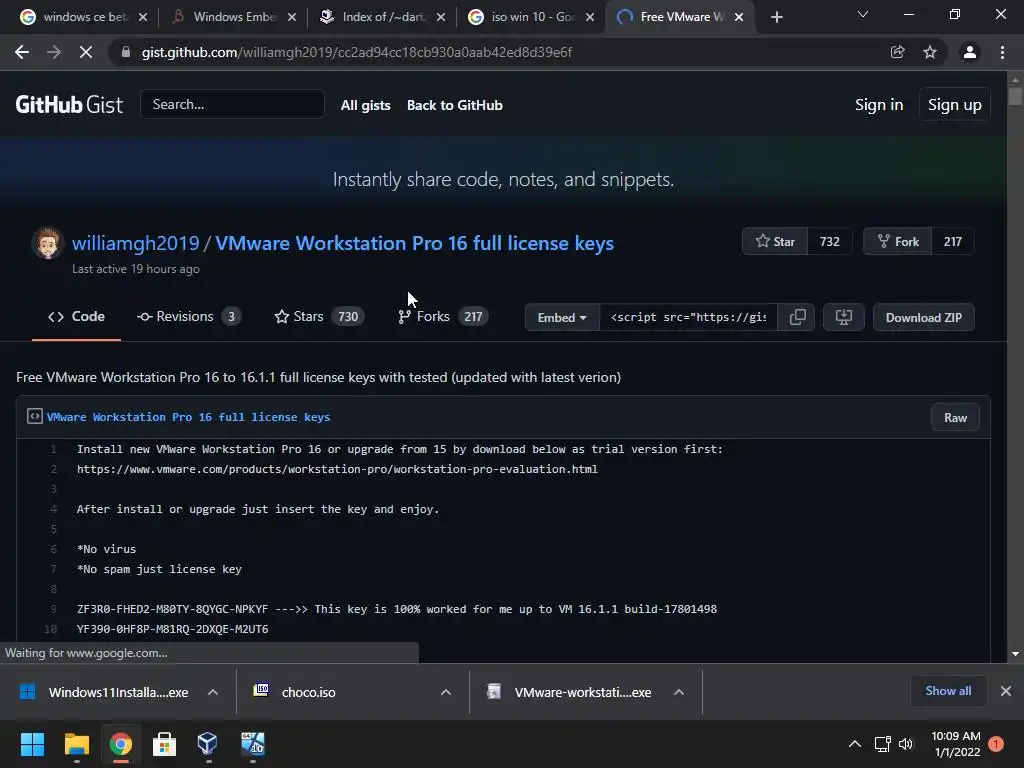Image resolution: width=1024 pixels, height=768 pixels.
Task: Click the browser forward arrow
Action: (x=54, y=52)
